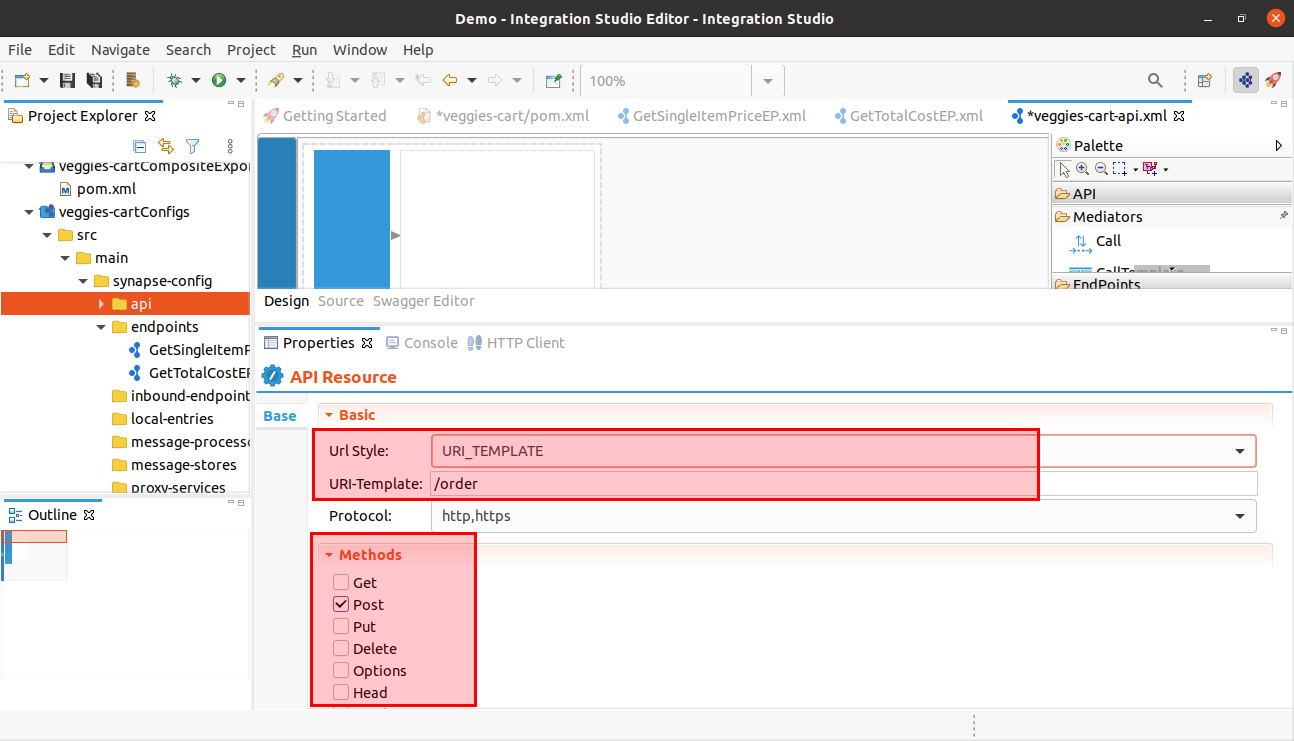Collapse the Methods section
The height and width of the screenshot is (741, 1294).
[328, 555]
